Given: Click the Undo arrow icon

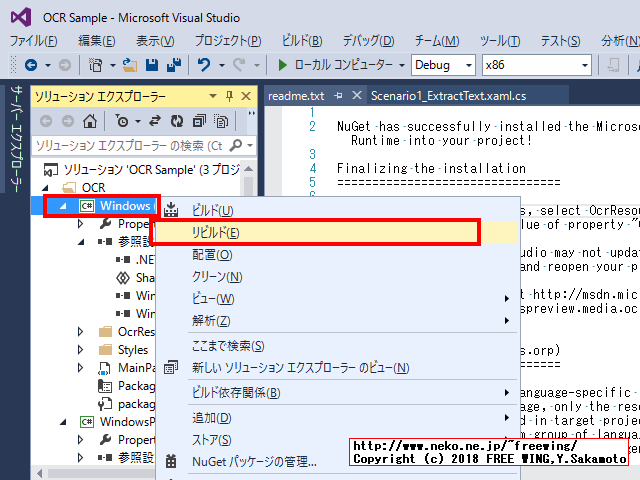Looking at the screenshot, I should coord(204,65).
